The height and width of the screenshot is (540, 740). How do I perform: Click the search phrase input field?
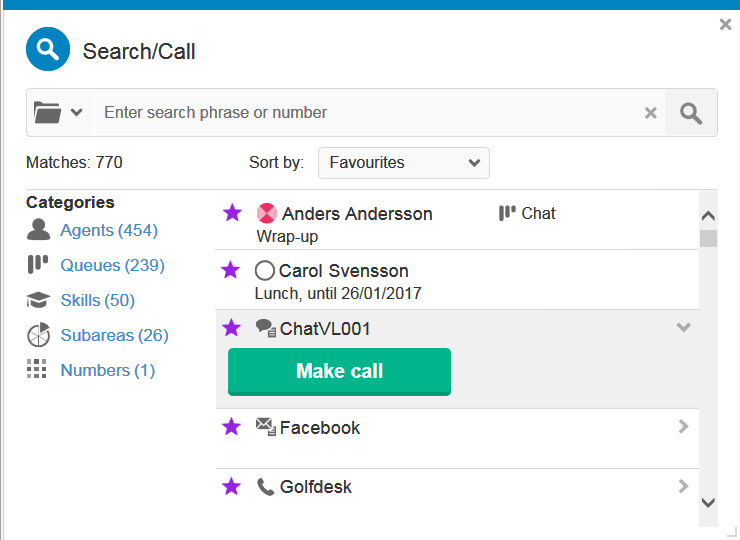(365, 113)
